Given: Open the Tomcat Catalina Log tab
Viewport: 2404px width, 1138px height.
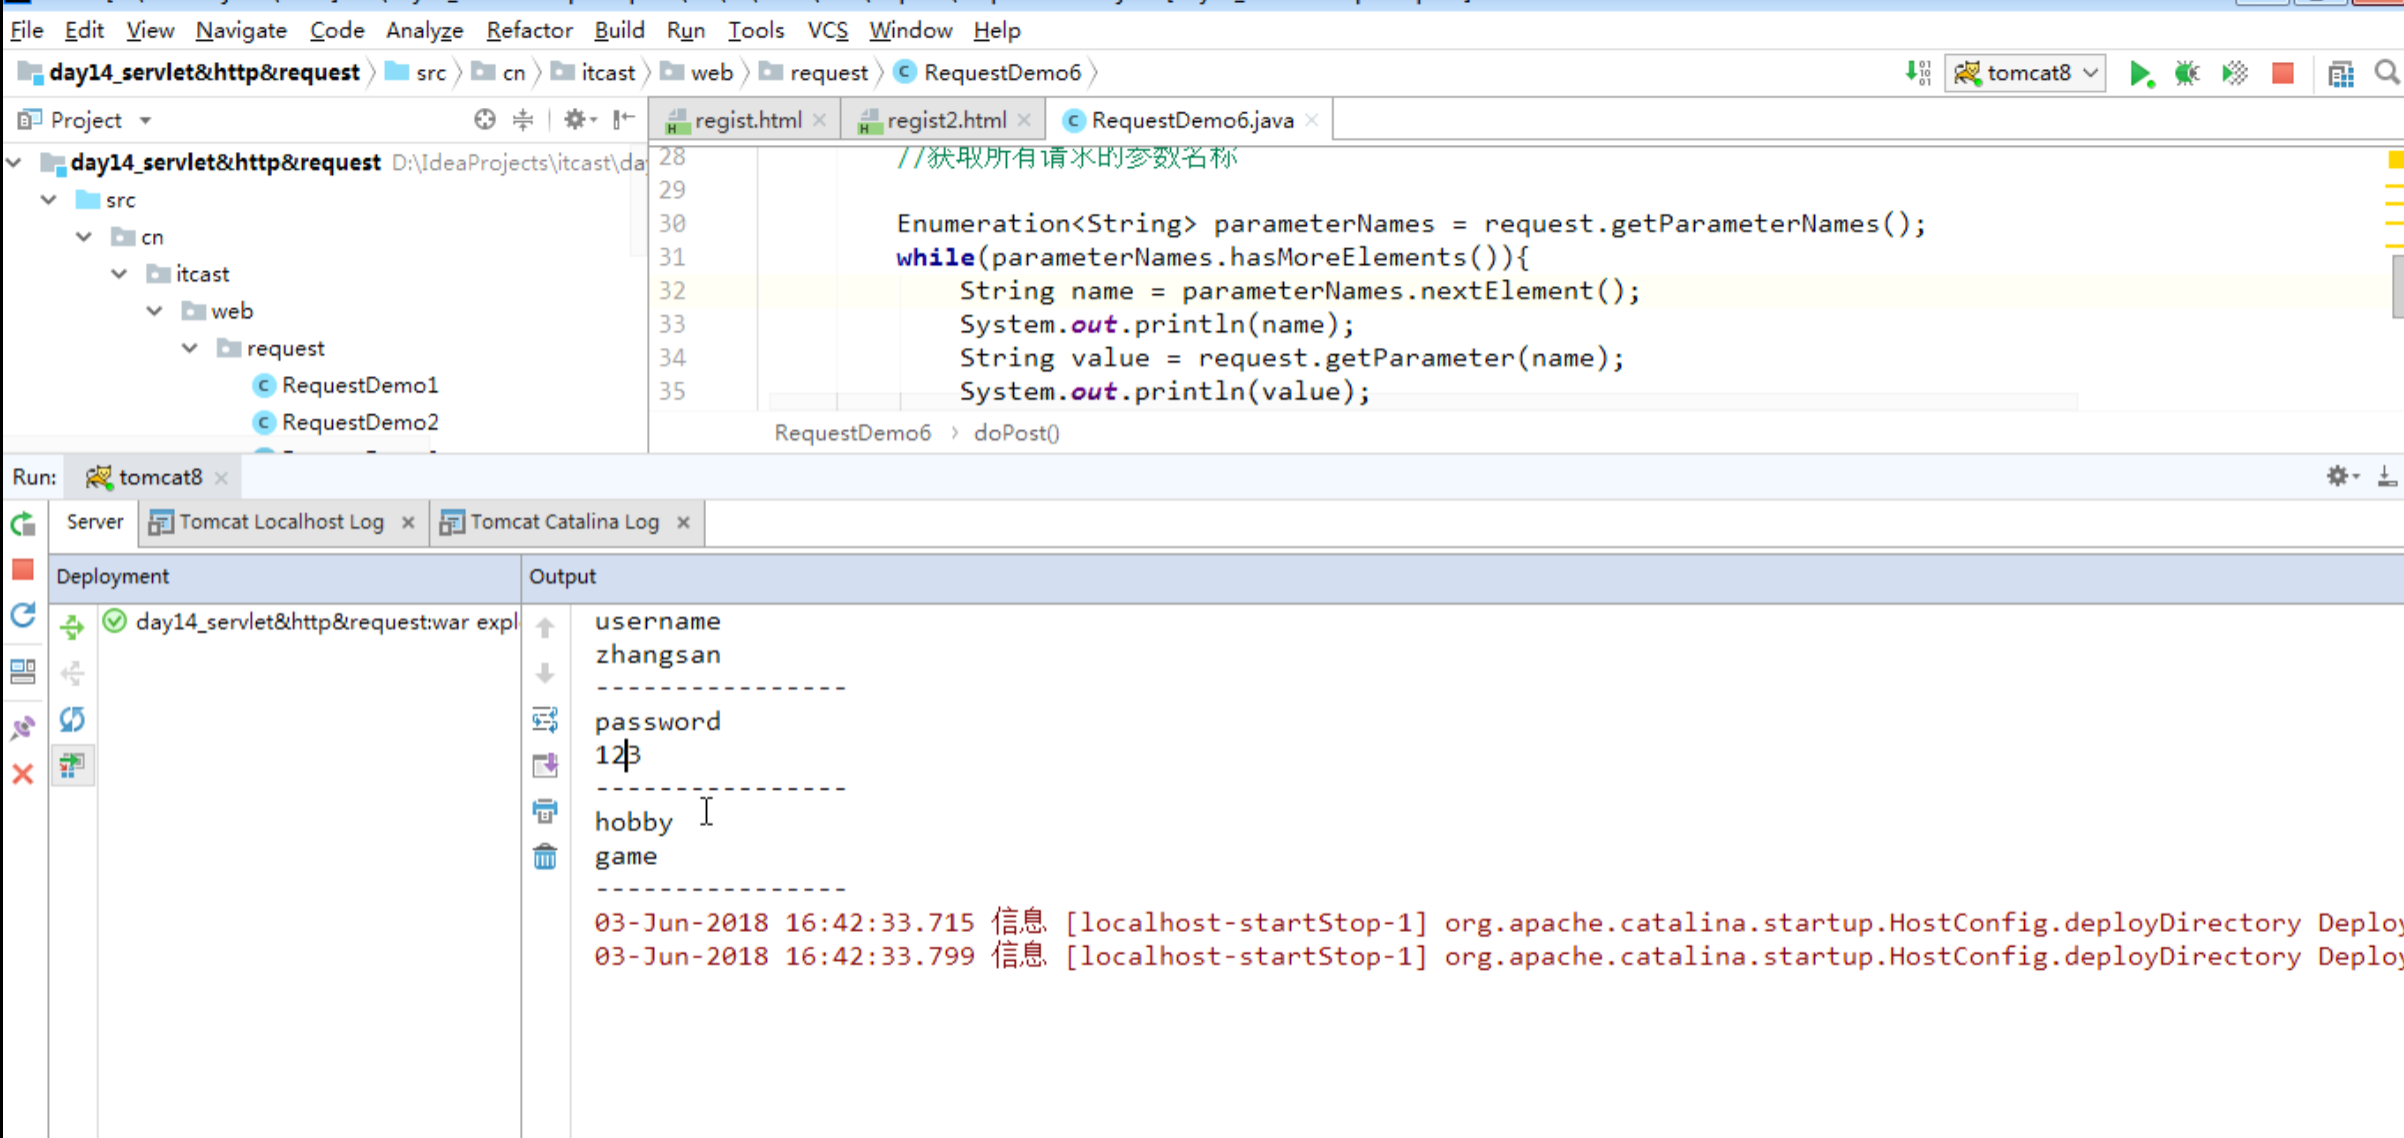Looking at the screenshot, I should (563, 522).
